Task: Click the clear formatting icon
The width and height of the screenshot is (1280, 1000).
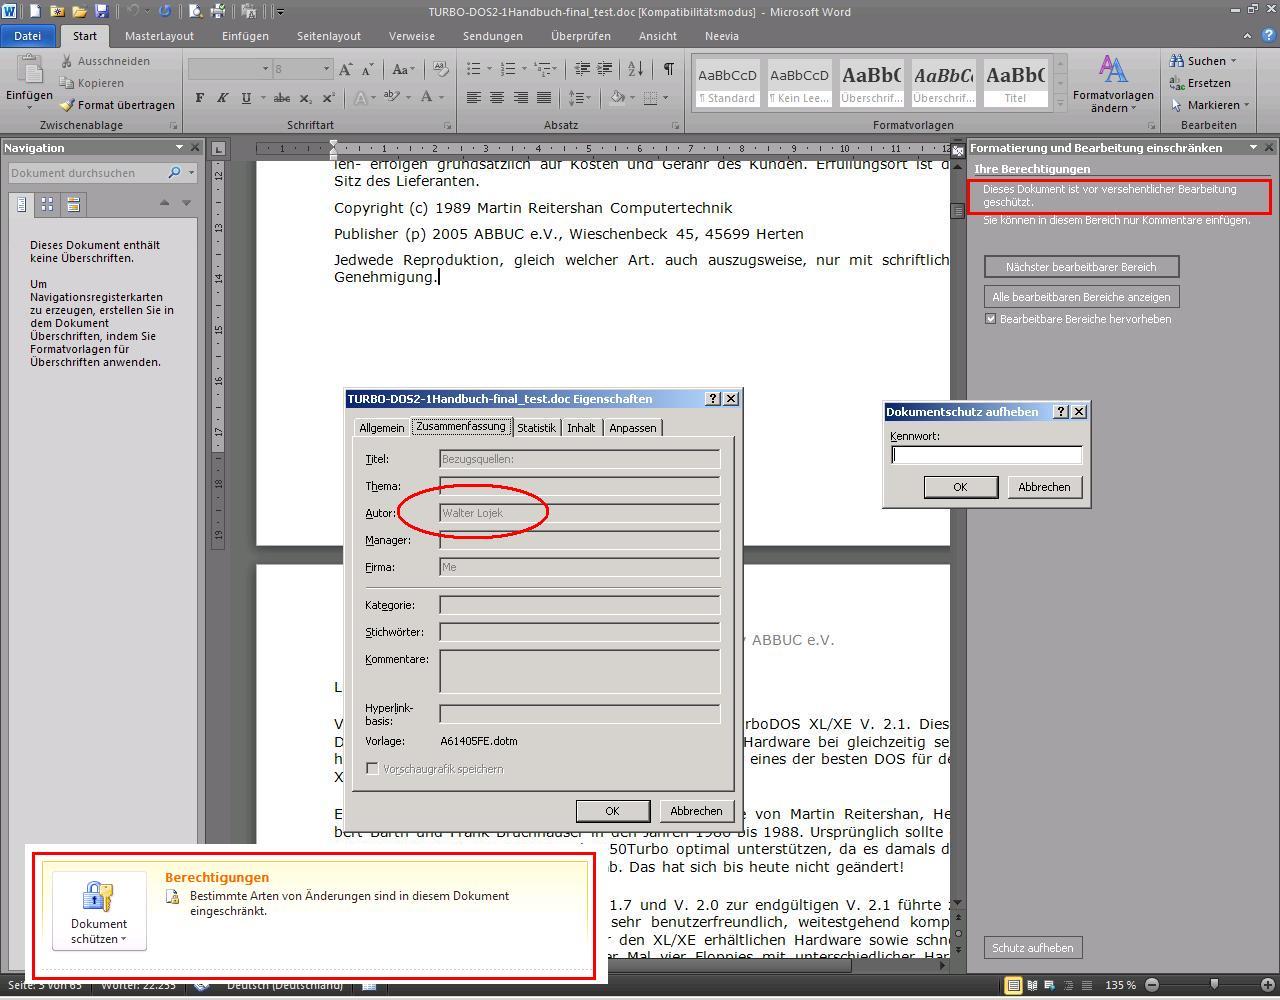Action: [441, 70]
